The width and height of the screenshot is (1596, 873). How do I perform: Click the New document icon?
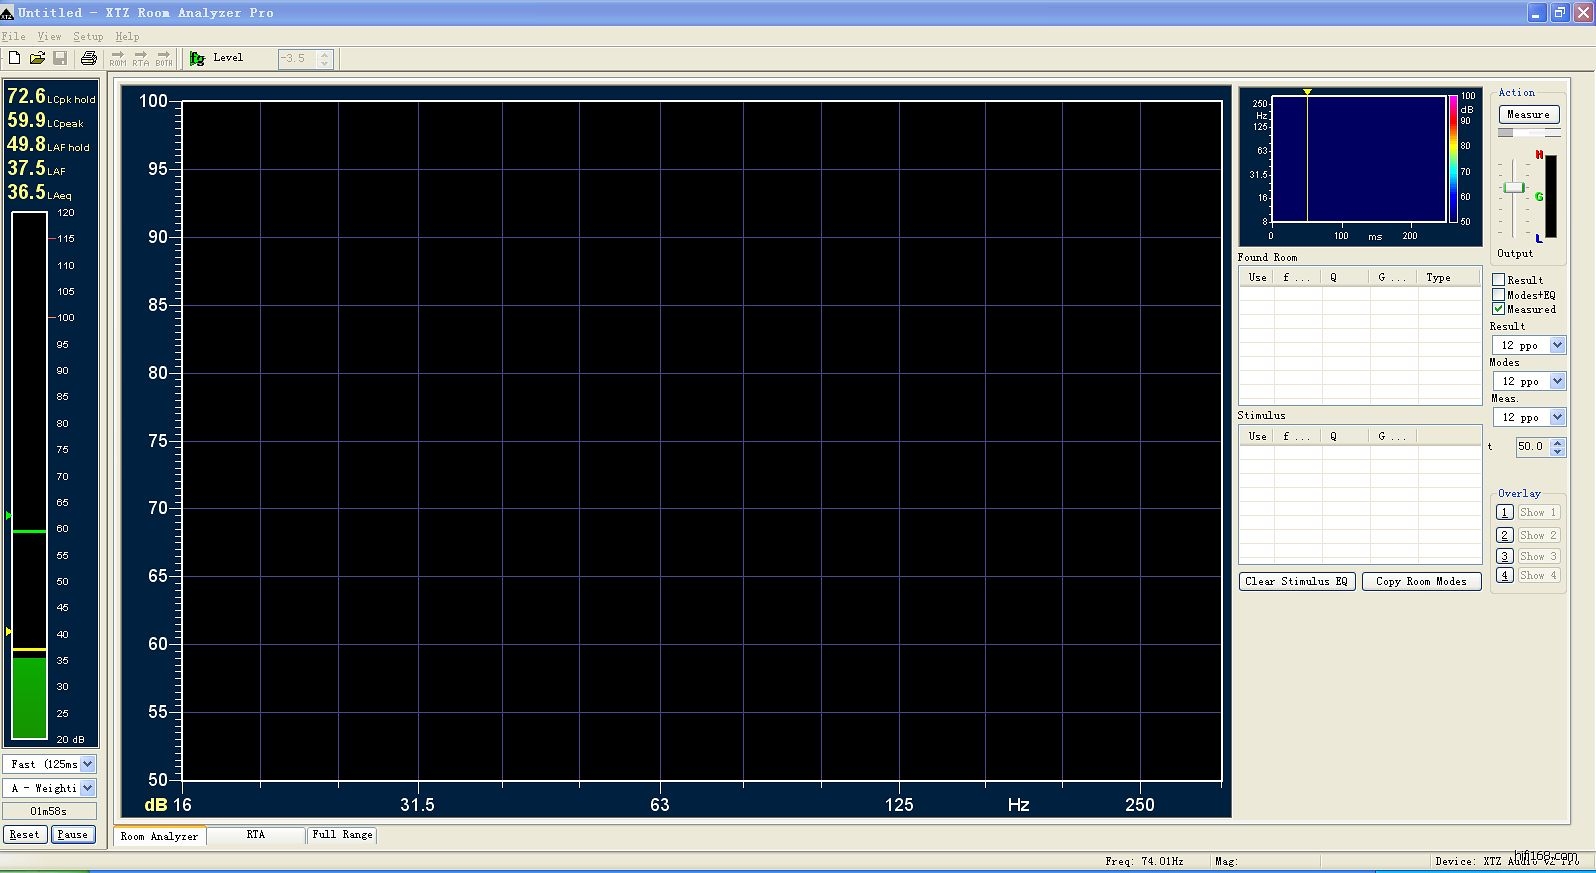[14, 58]
